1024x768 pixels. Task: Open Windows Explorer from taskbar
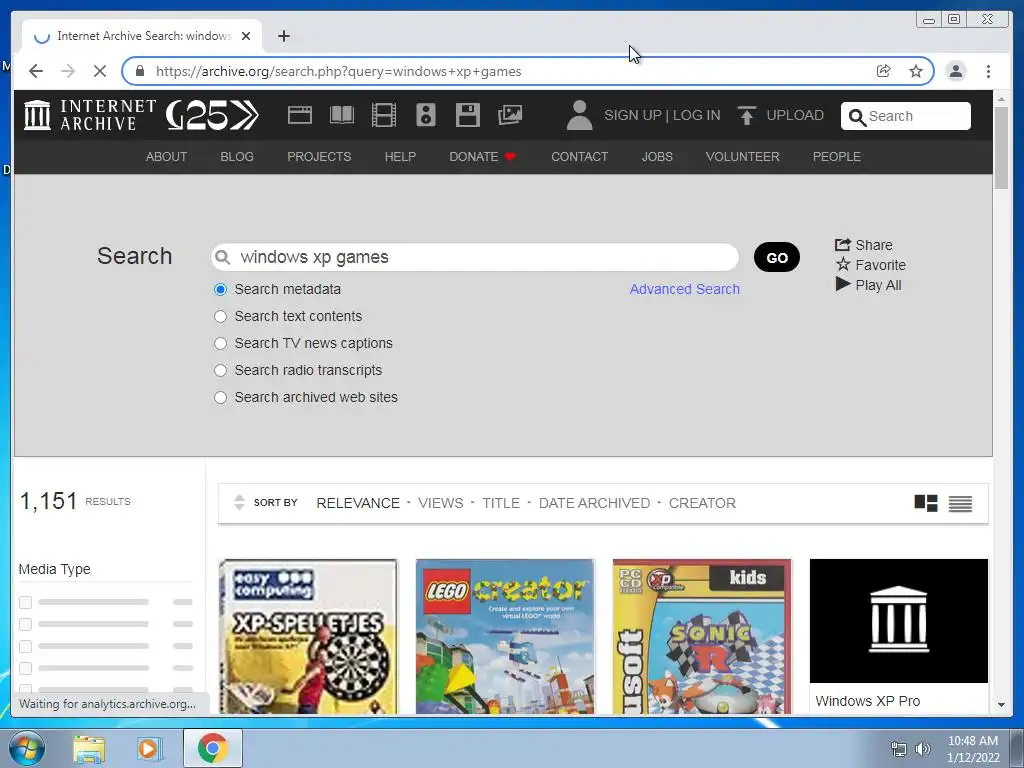coord(89,749)
